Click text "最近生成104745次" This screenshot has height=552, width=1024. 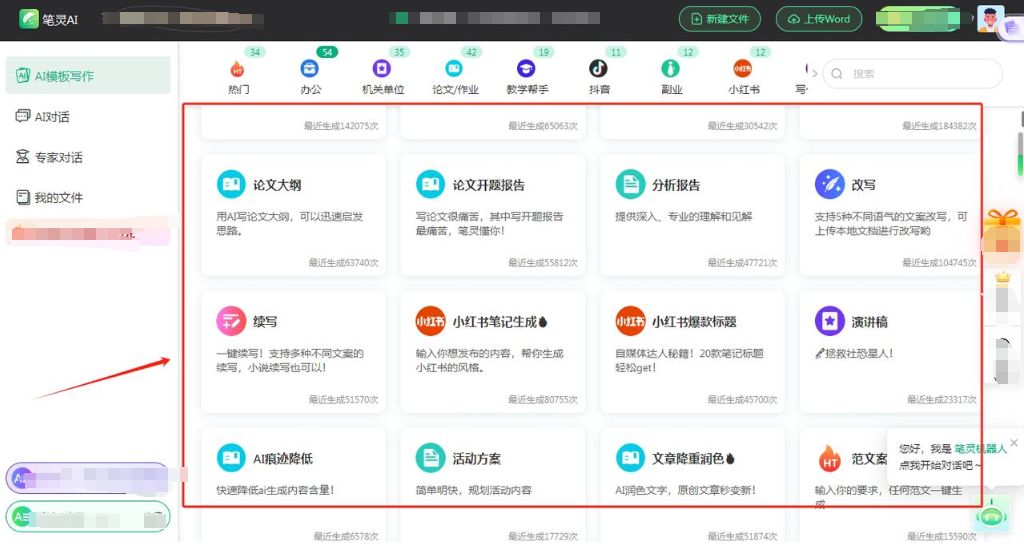click(939, 263)
